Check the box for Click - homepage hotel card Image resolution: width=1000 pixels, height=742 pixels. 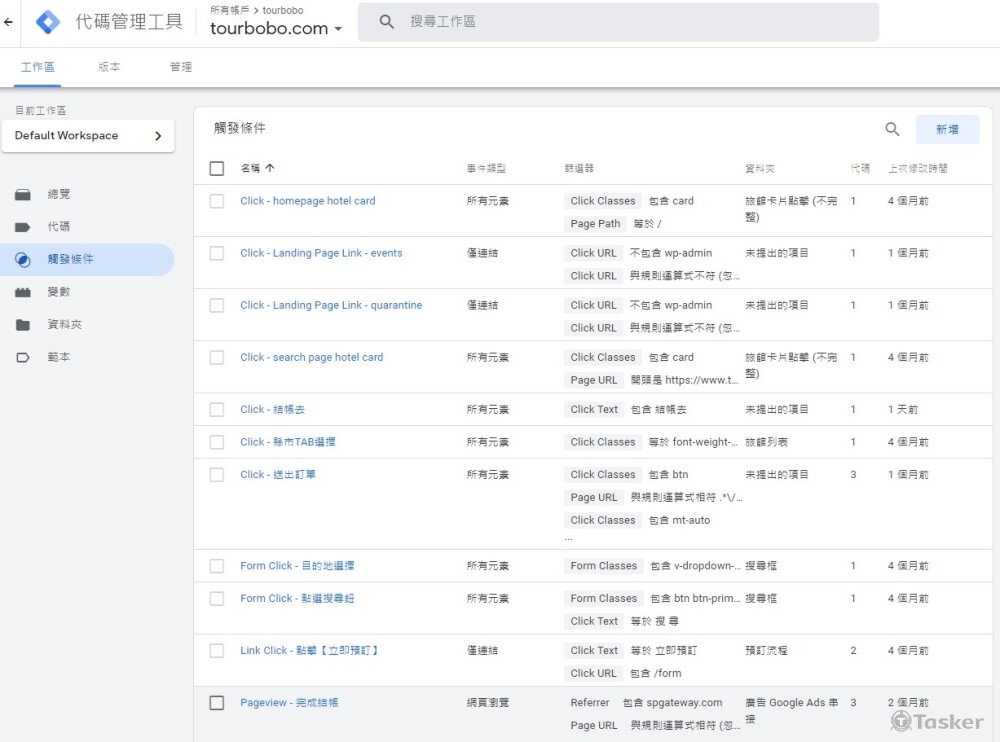click(x=217, y=201)
